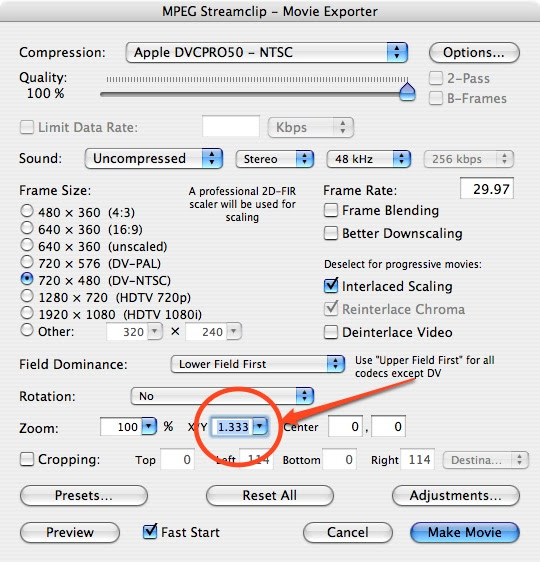The width and height of the screenshot is (540, 562).
Task: Select the 720 × 480 (DV-NTSC) frame size
Action: click(27, 278)
